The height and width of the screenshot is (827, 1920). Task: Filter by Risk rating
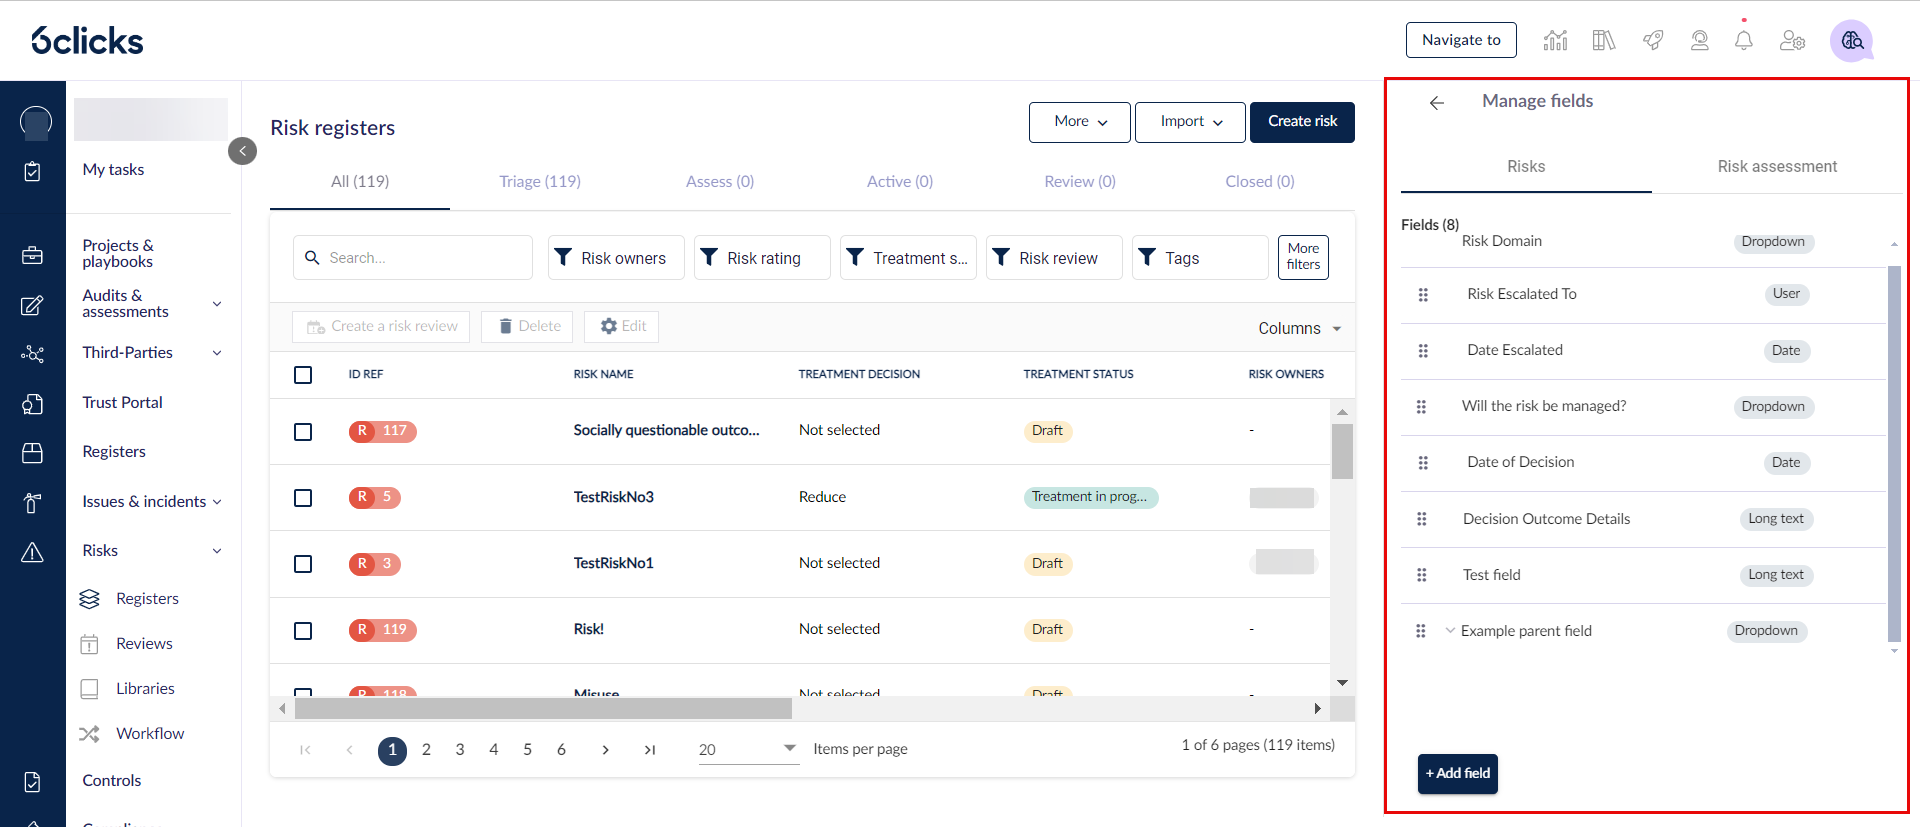click(x=762, y=258)
